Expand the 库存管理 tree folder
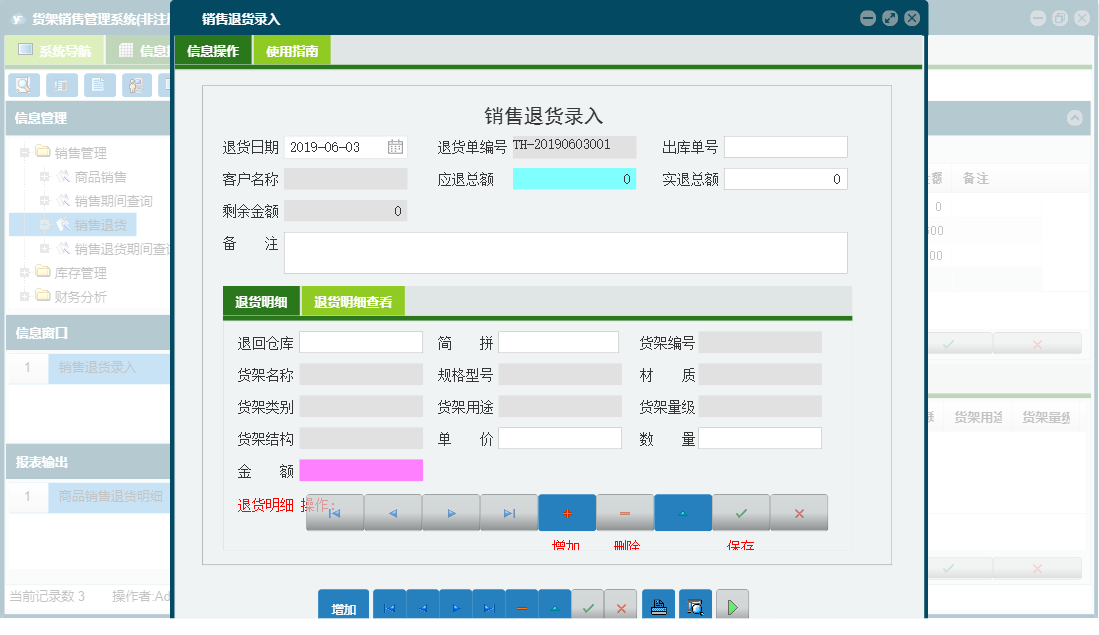Screen dimensions: 1099x635 (24, 272)
